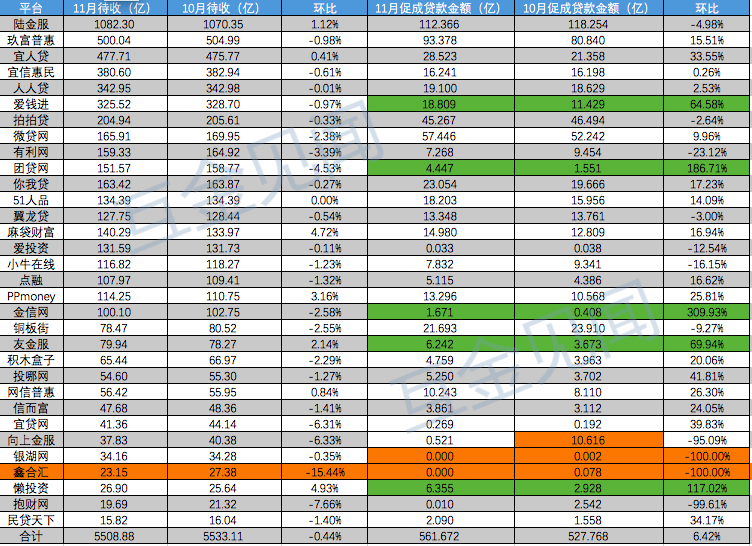Click the 33.55% cell for 宜人贷

point(707,56)
